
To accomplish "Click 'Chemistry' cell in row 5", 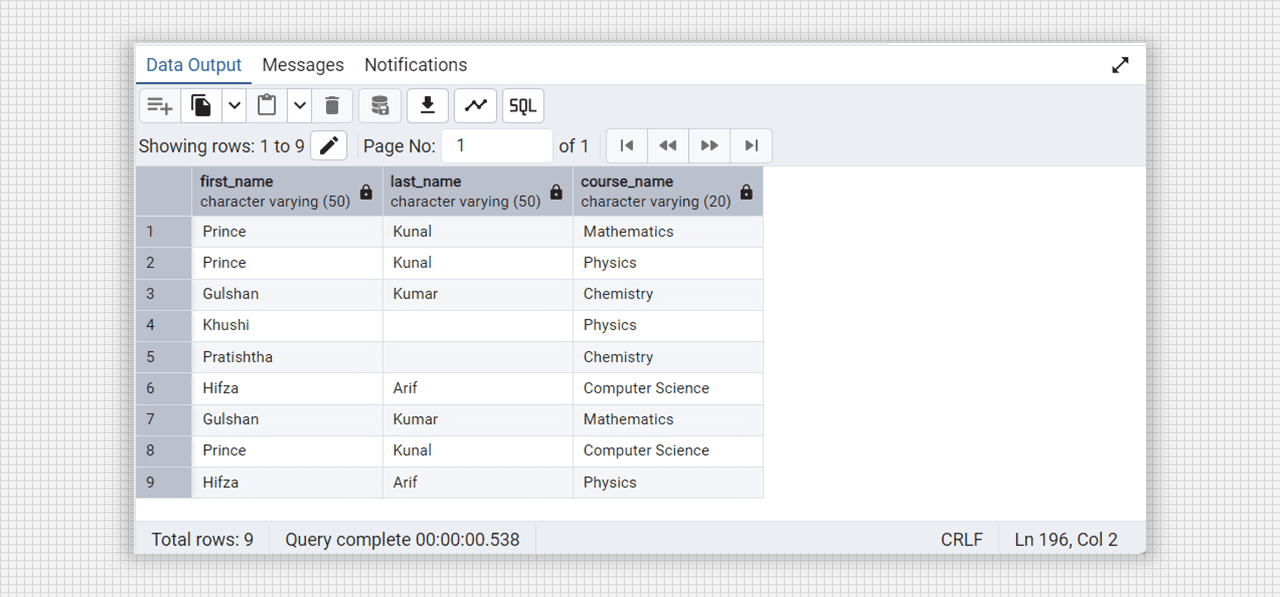I will [x=668, y=357].
